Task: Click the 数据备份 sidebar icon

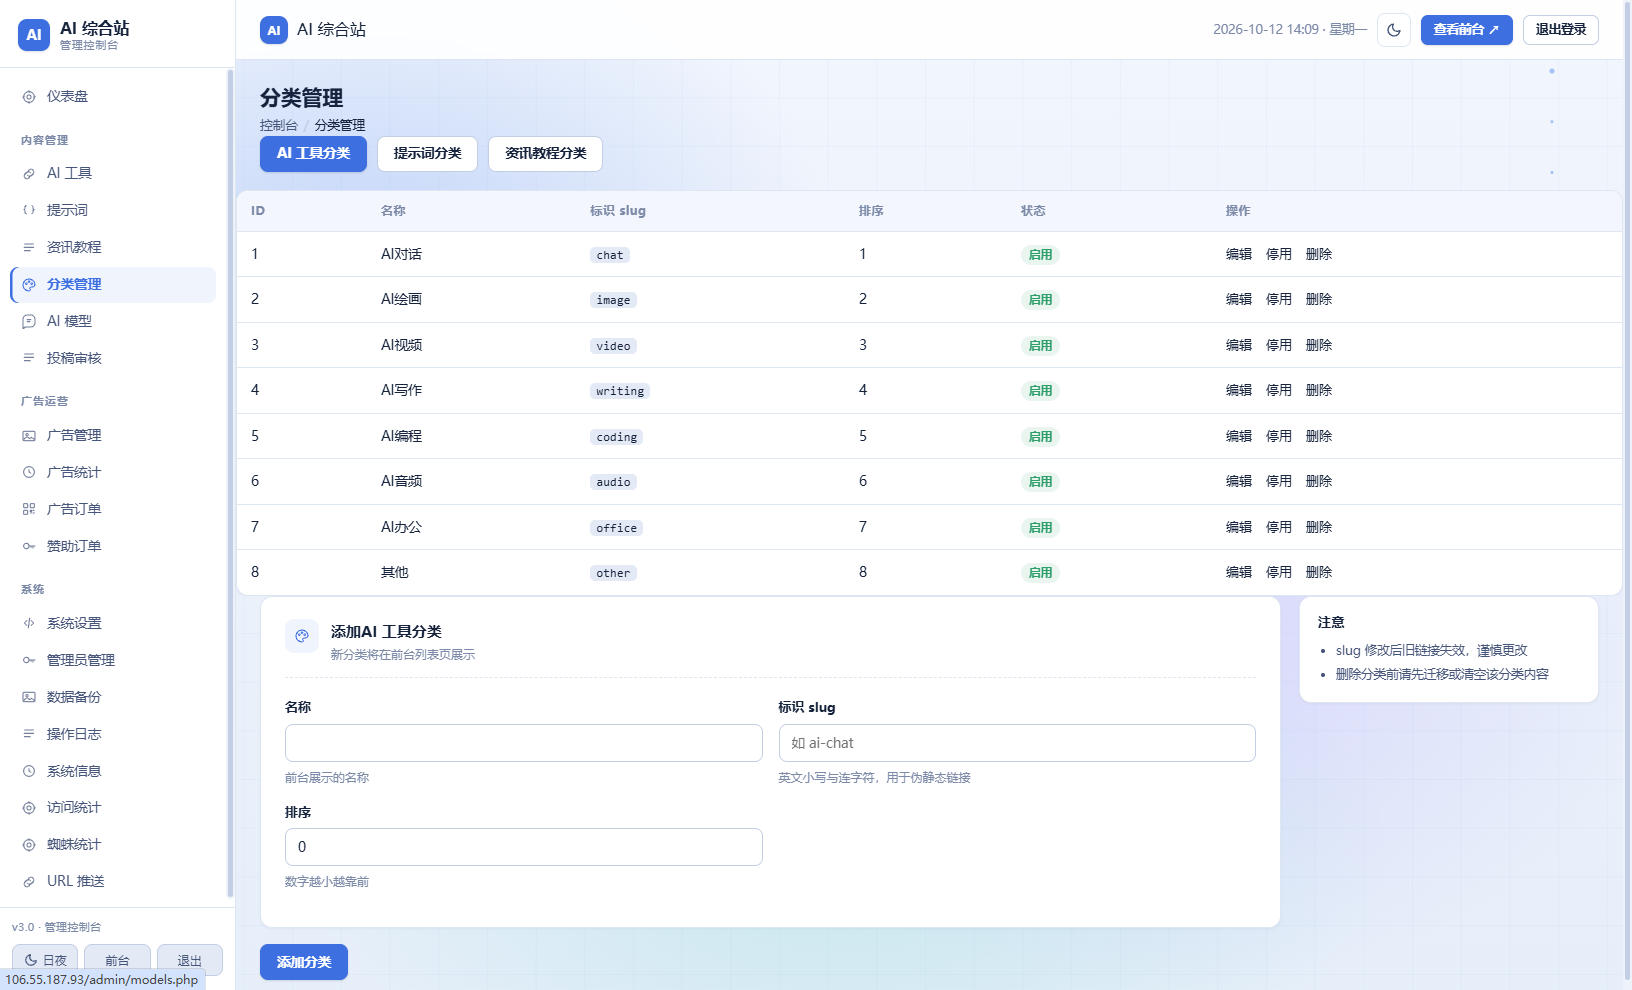Action: tap(29, 698)
